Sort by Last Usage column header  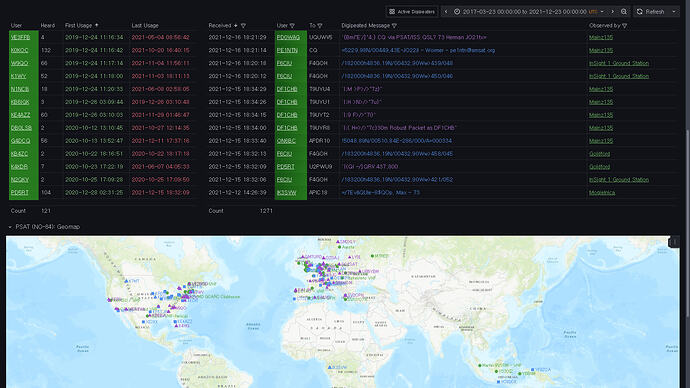point(145,26)
